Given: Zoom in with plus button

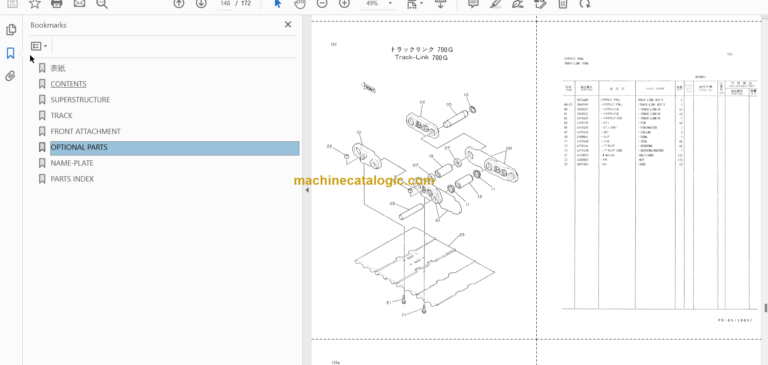Looking at the screenshot, I should click(344, 3).
